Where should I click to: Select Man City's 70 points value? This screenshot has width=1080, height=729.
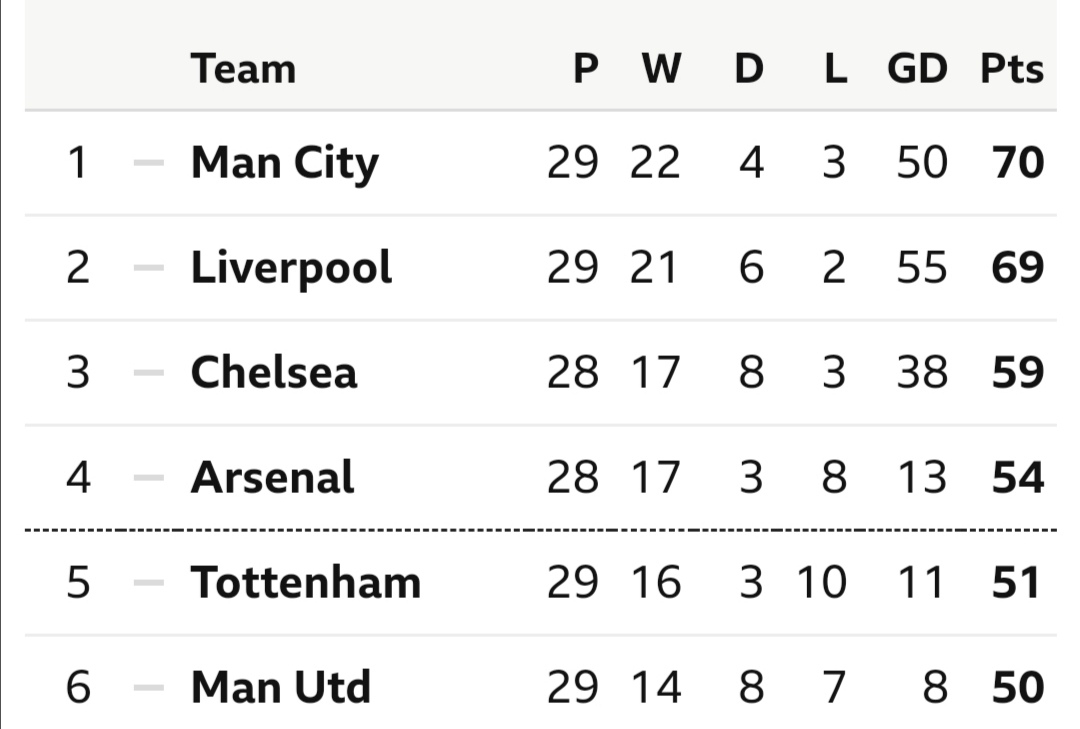1018,163
